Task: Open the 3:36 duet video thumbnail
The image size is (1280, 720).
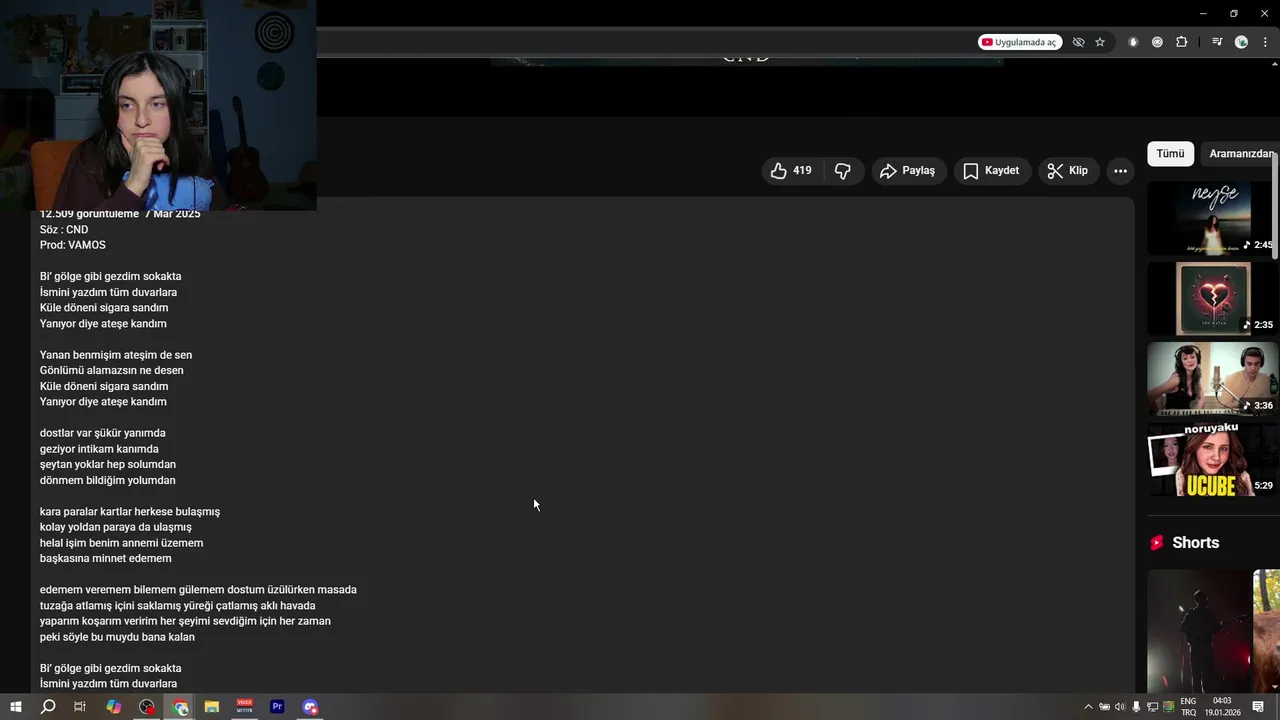Action: pyautogui.click(x=1212, y=378)
